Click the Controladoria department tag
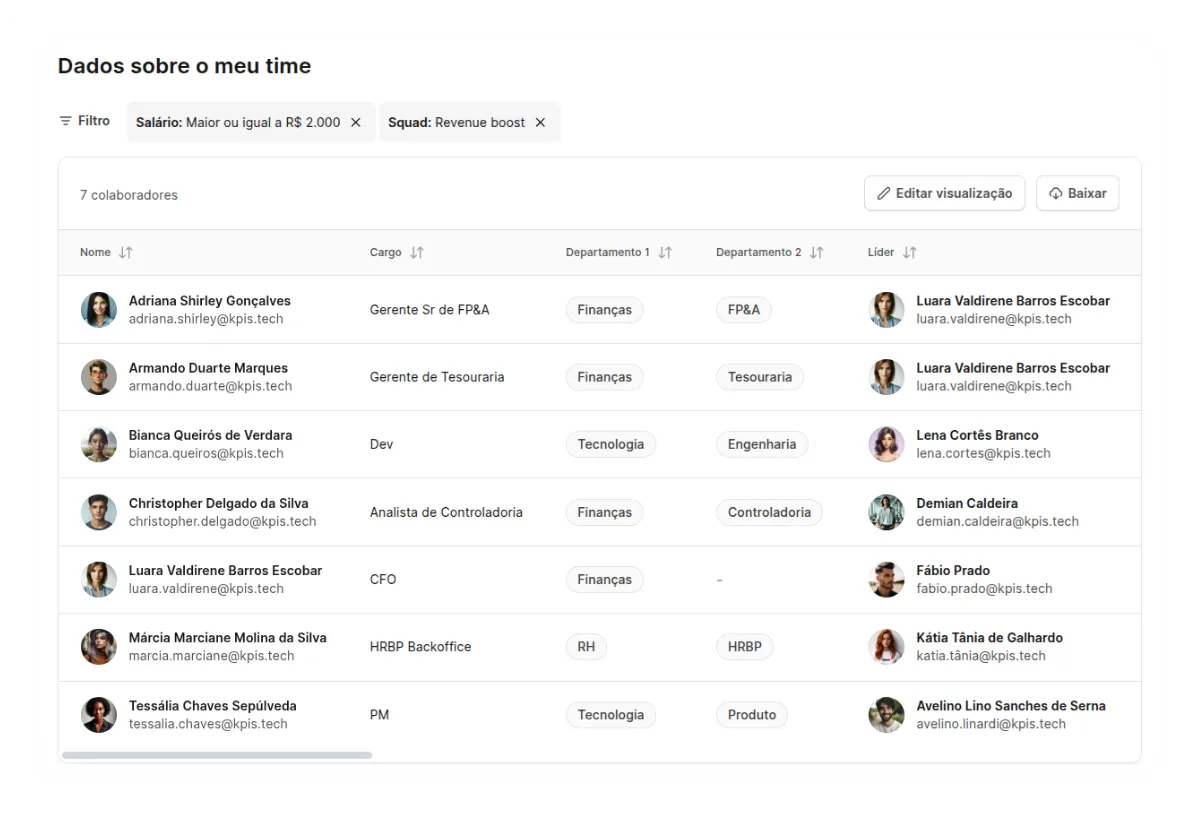The image size is (1201, 816). [769, 512]
